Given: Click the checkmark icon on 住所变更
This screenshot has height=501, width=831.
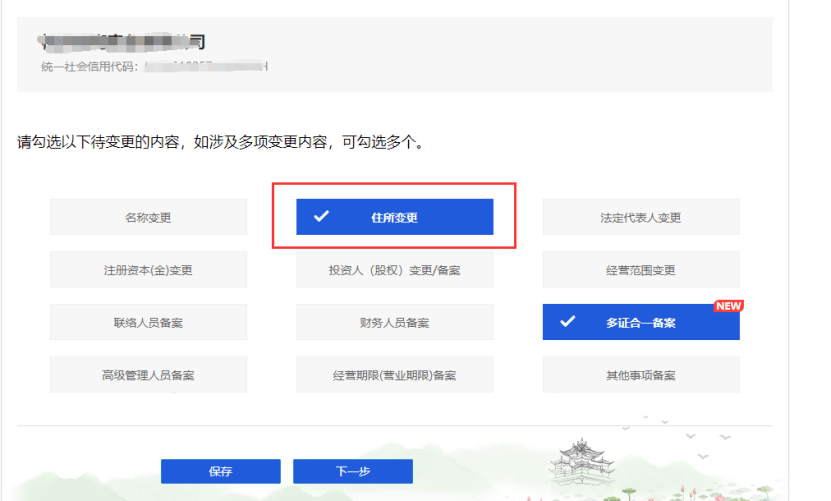Looking at the screenshot, I should (321, 216).
